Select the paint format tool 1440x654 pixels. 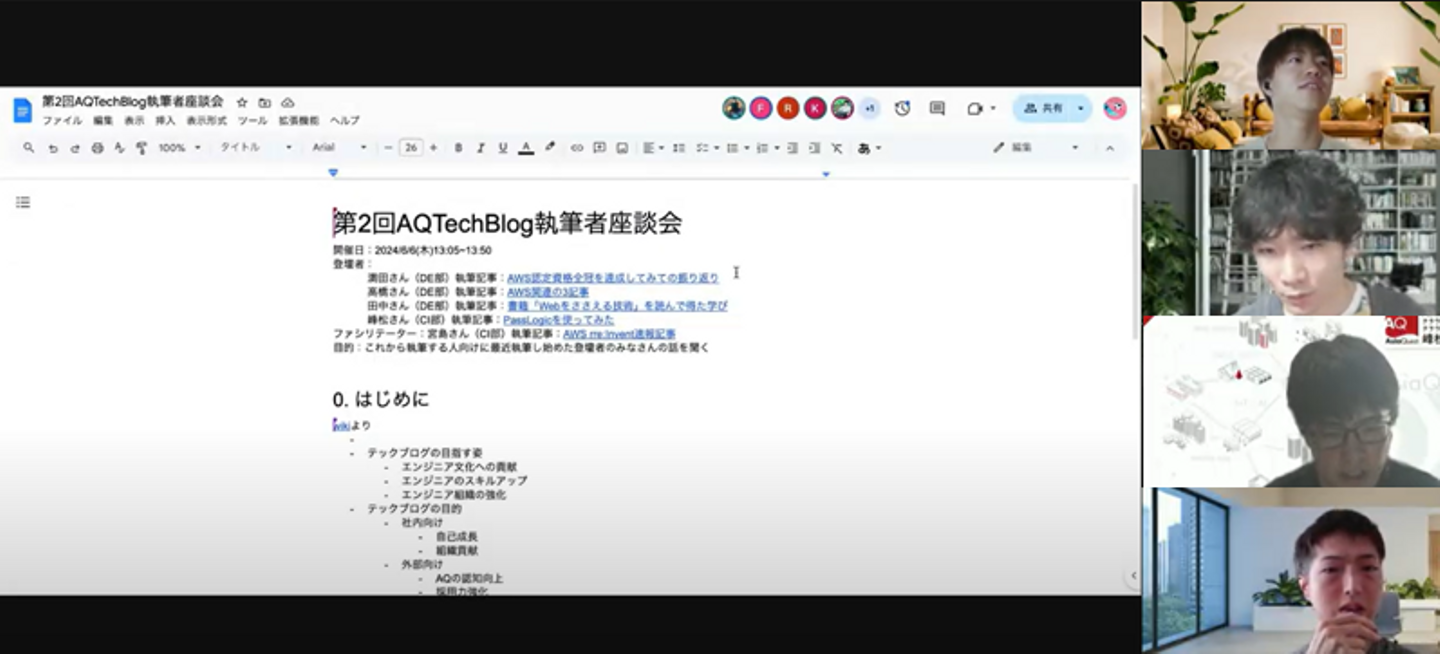click(141, 148)
